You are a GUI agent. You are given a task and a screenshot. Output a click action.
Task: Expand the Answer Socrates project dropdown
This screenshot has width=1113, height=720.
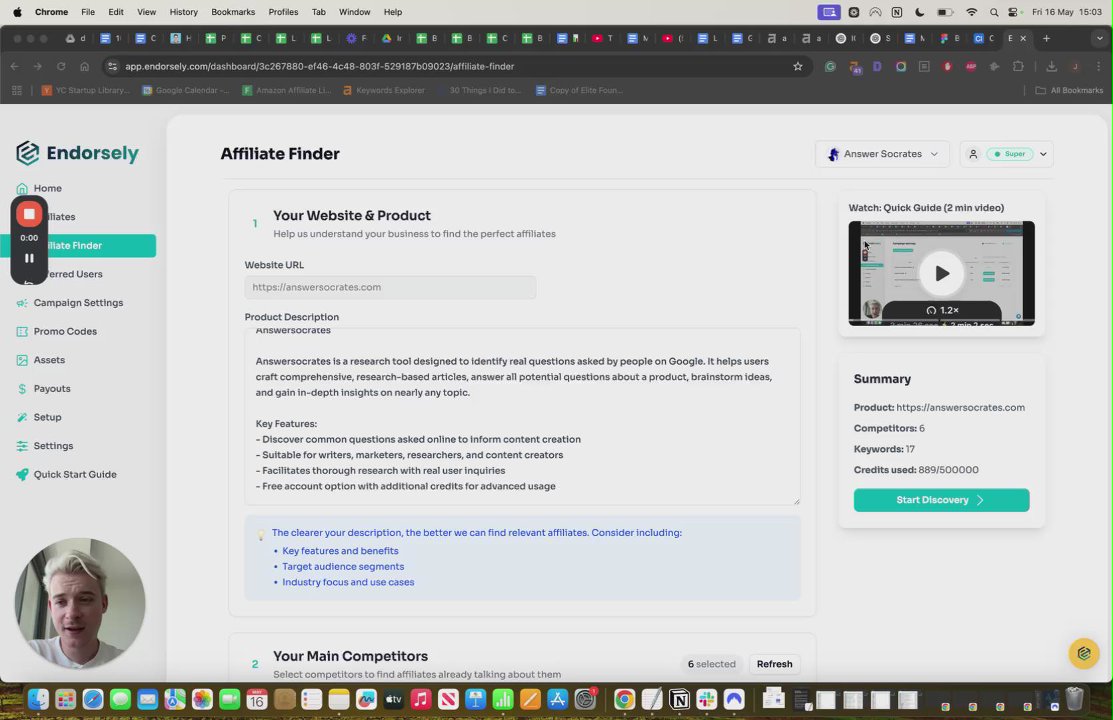click(x=882, y=154)
